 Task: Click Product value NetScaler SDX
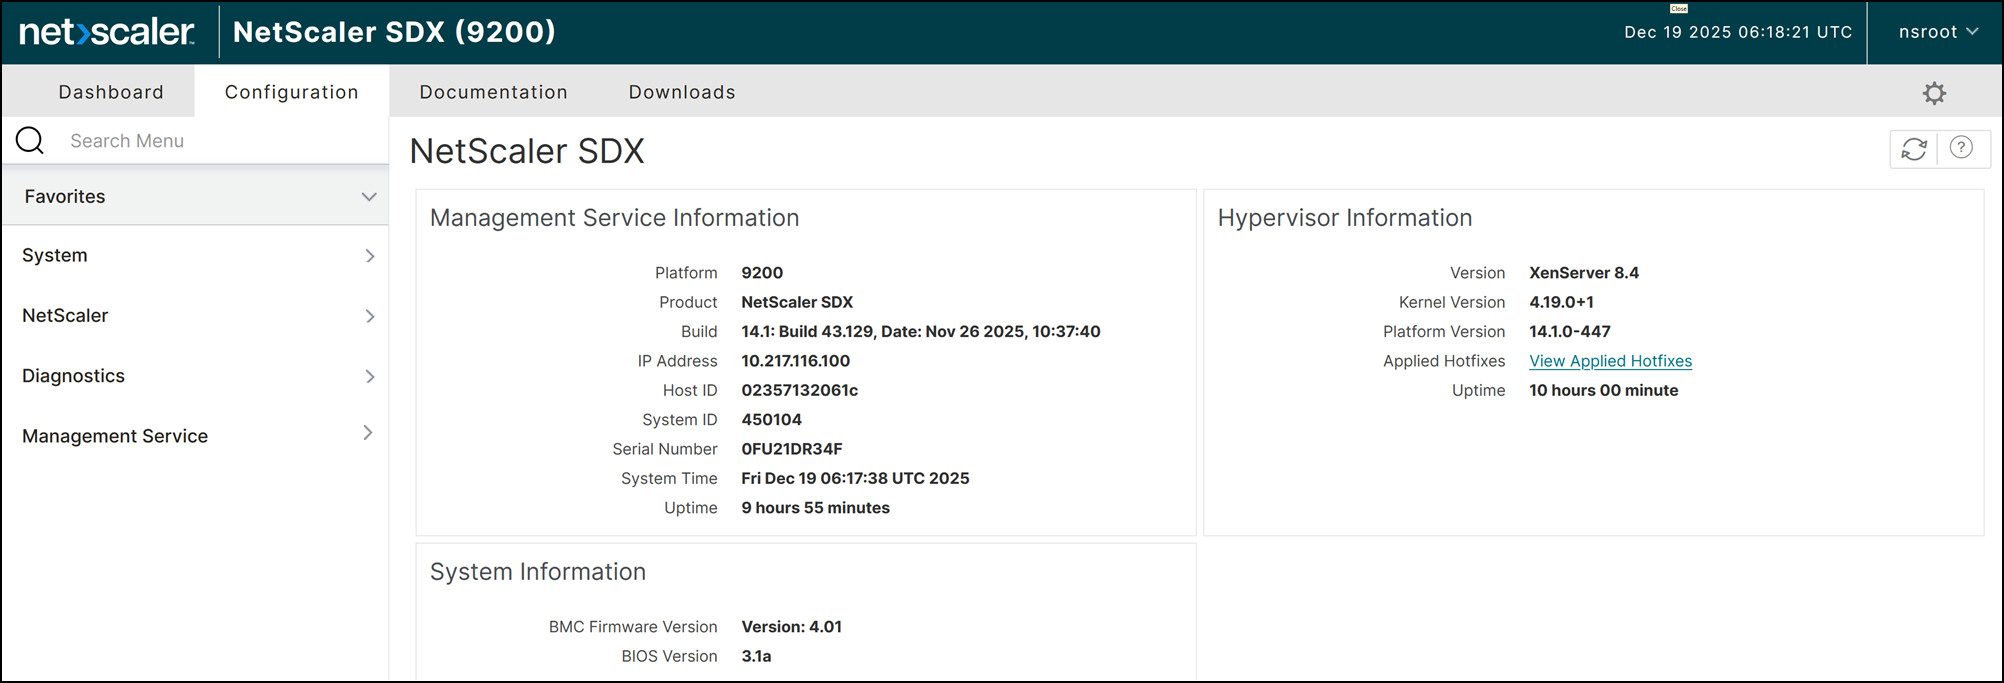click(797, 302)
